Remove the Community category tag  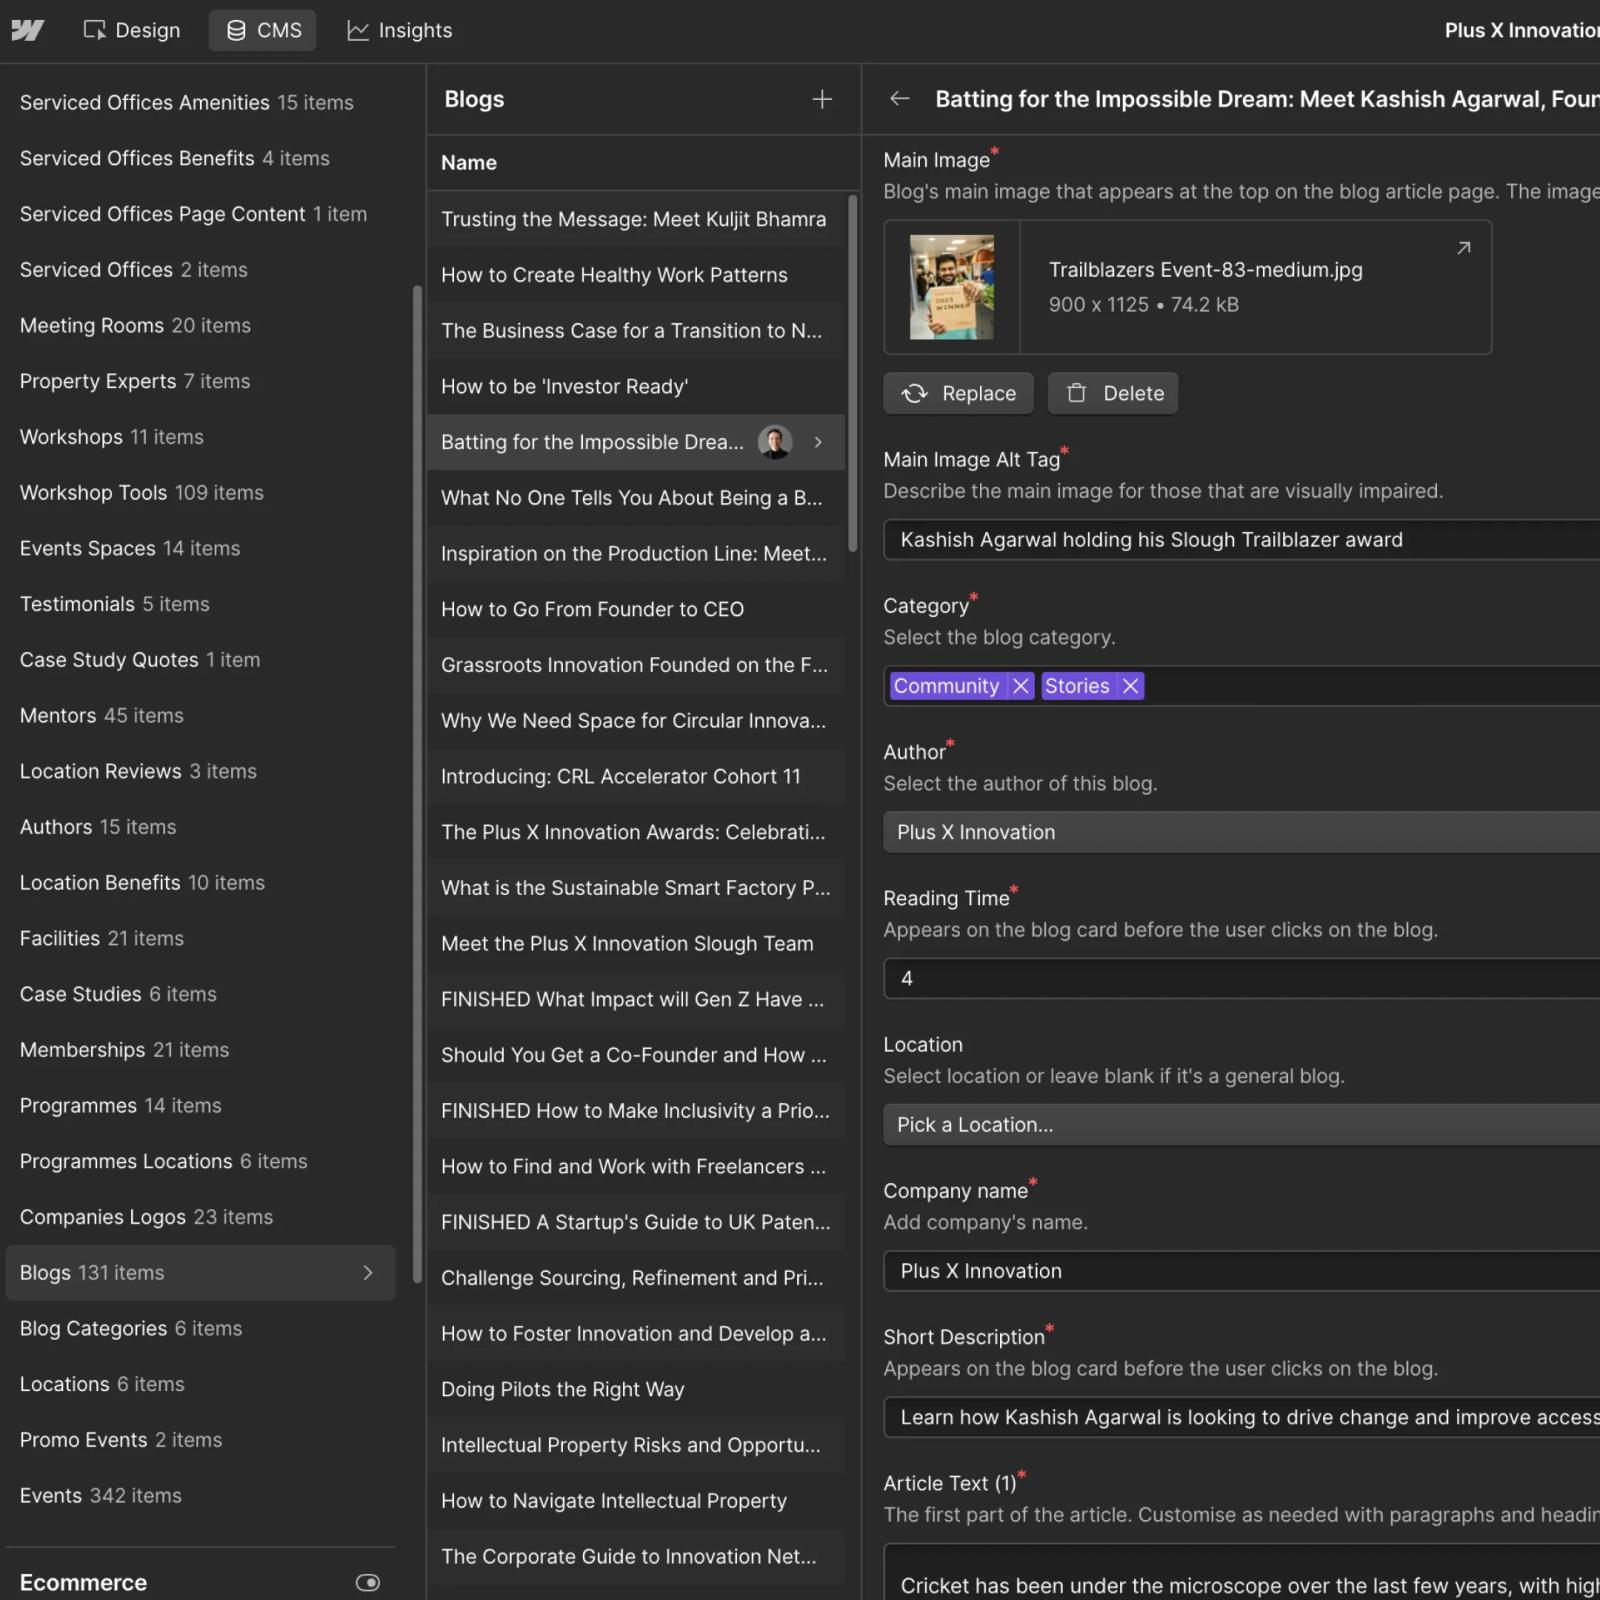1020,686
